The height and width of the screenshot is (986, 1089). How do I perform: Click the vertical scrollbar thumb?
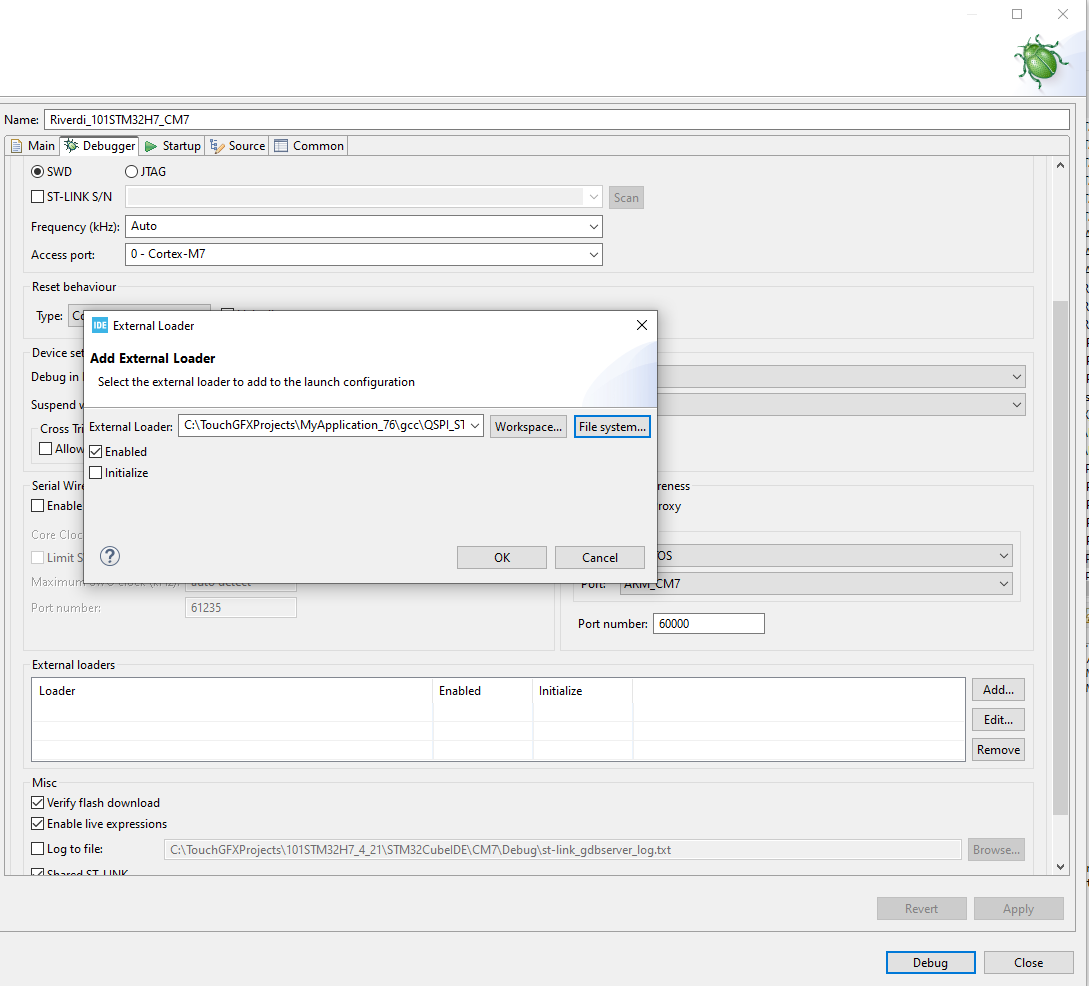1060,558
